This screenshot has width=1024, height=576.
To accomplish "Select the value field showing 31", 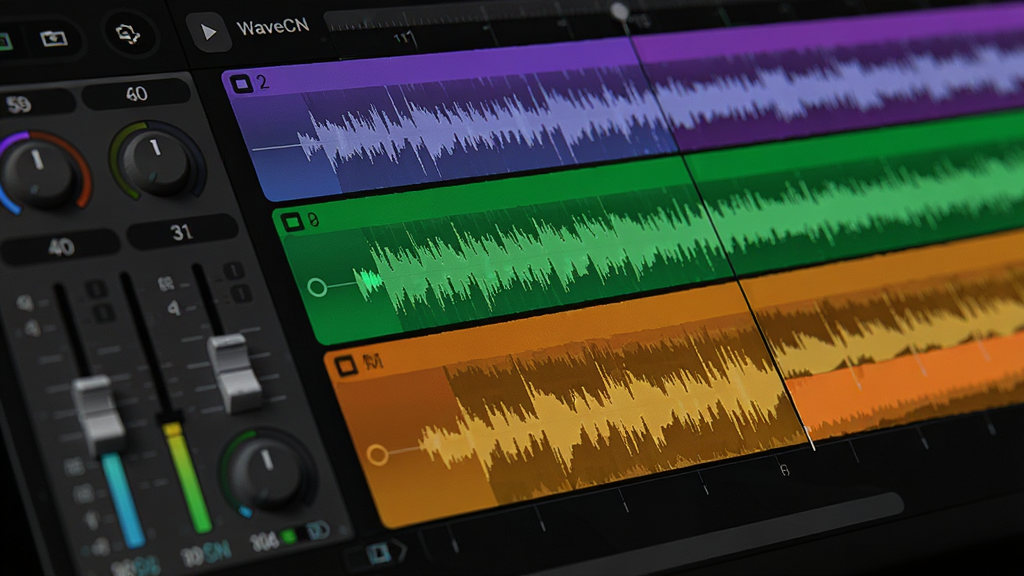I will click(x=182, y=232).
